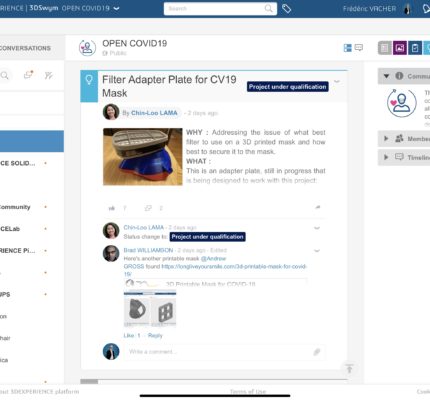Open the 3DEXPERIENCE platform footer link

[x=39, y=391]
